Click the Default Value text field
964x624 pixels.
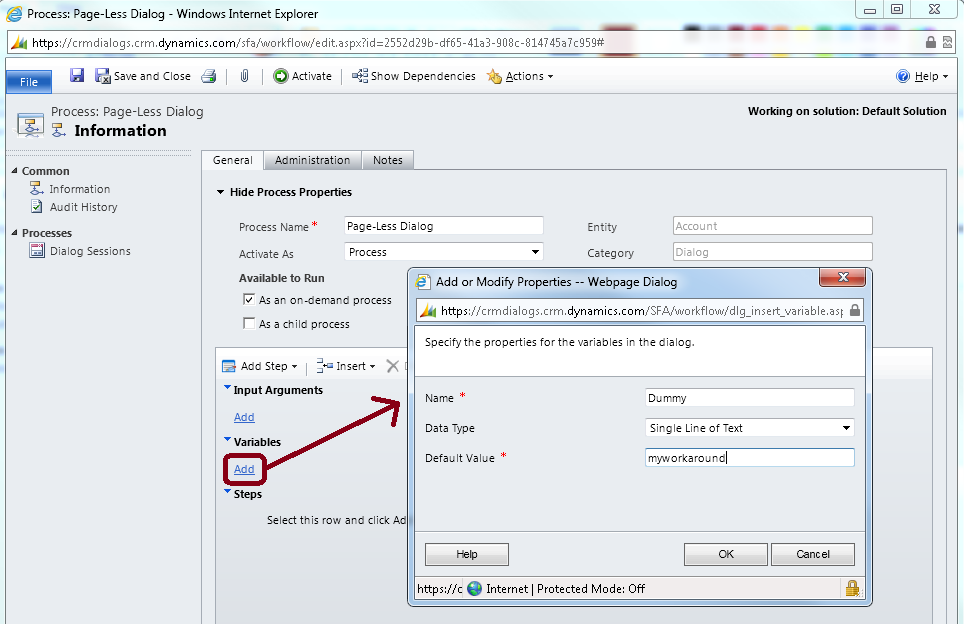tap(750, 458)
